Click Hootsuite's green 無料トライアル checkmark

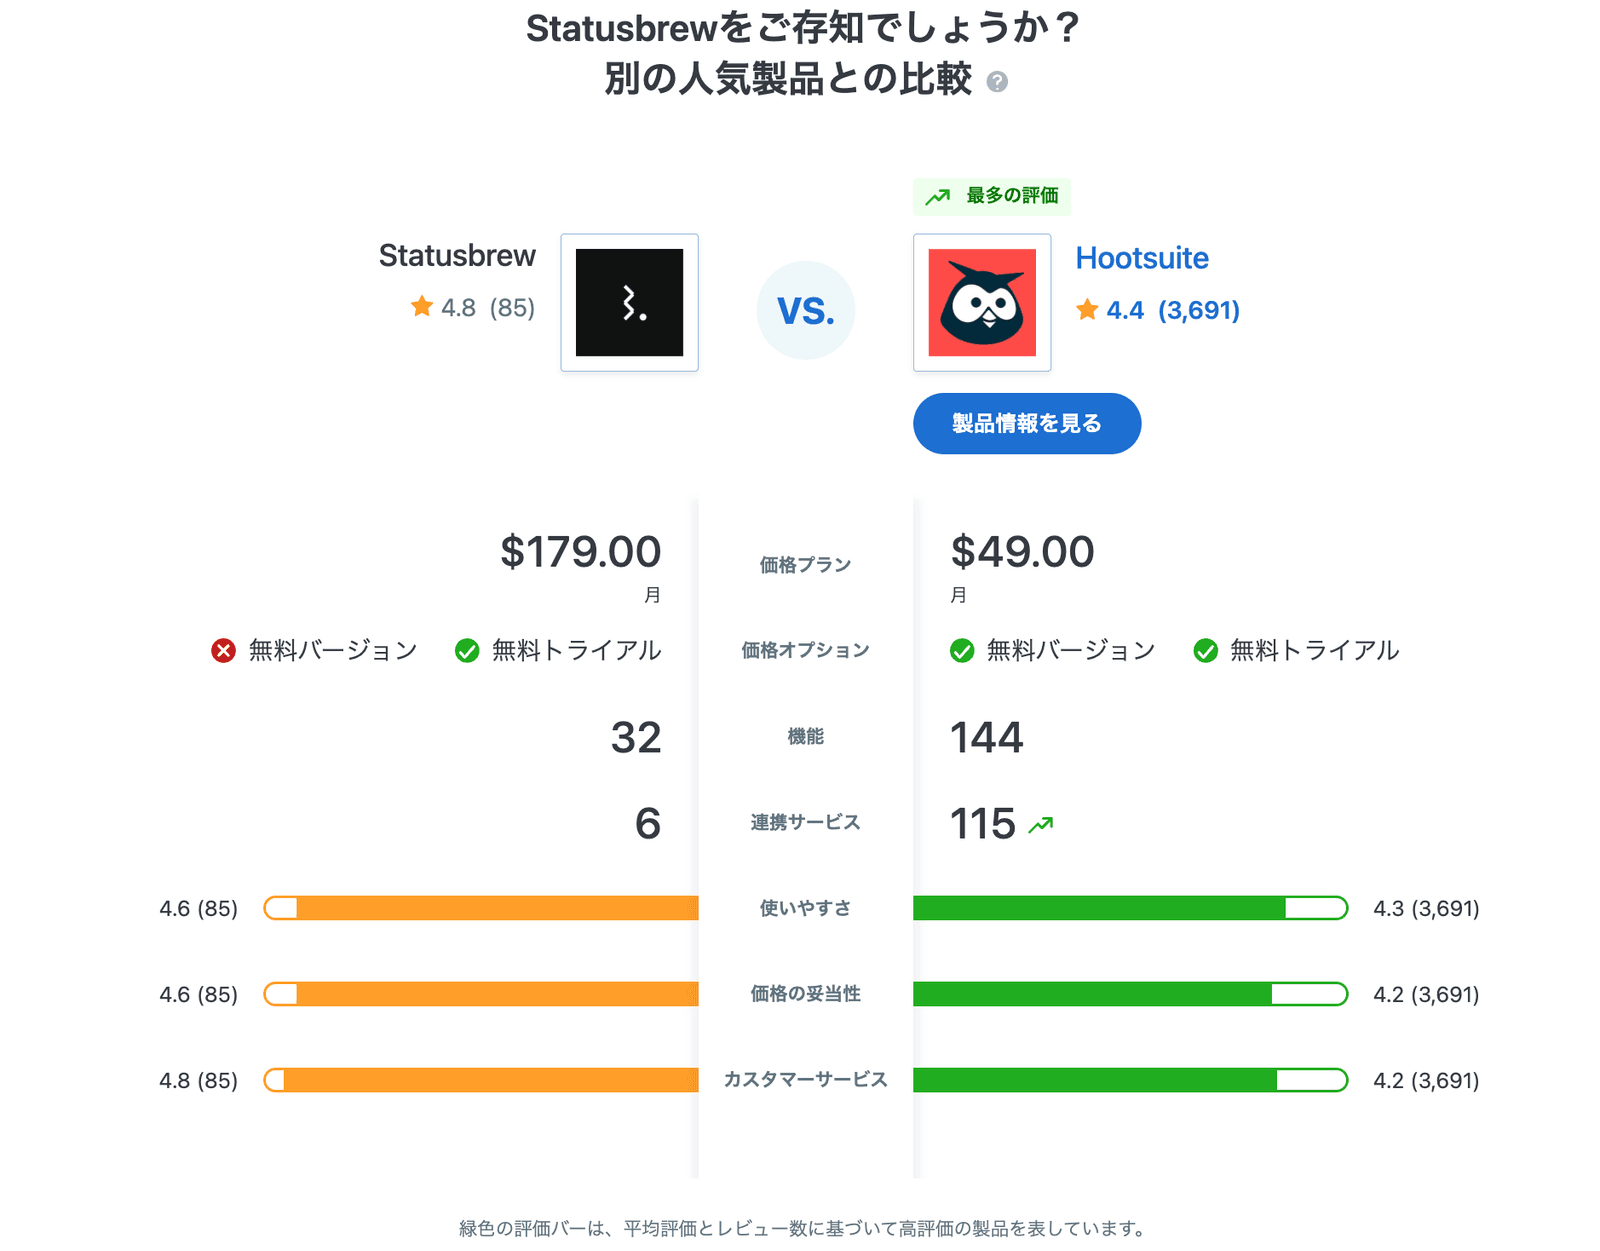coord(1205,651)
